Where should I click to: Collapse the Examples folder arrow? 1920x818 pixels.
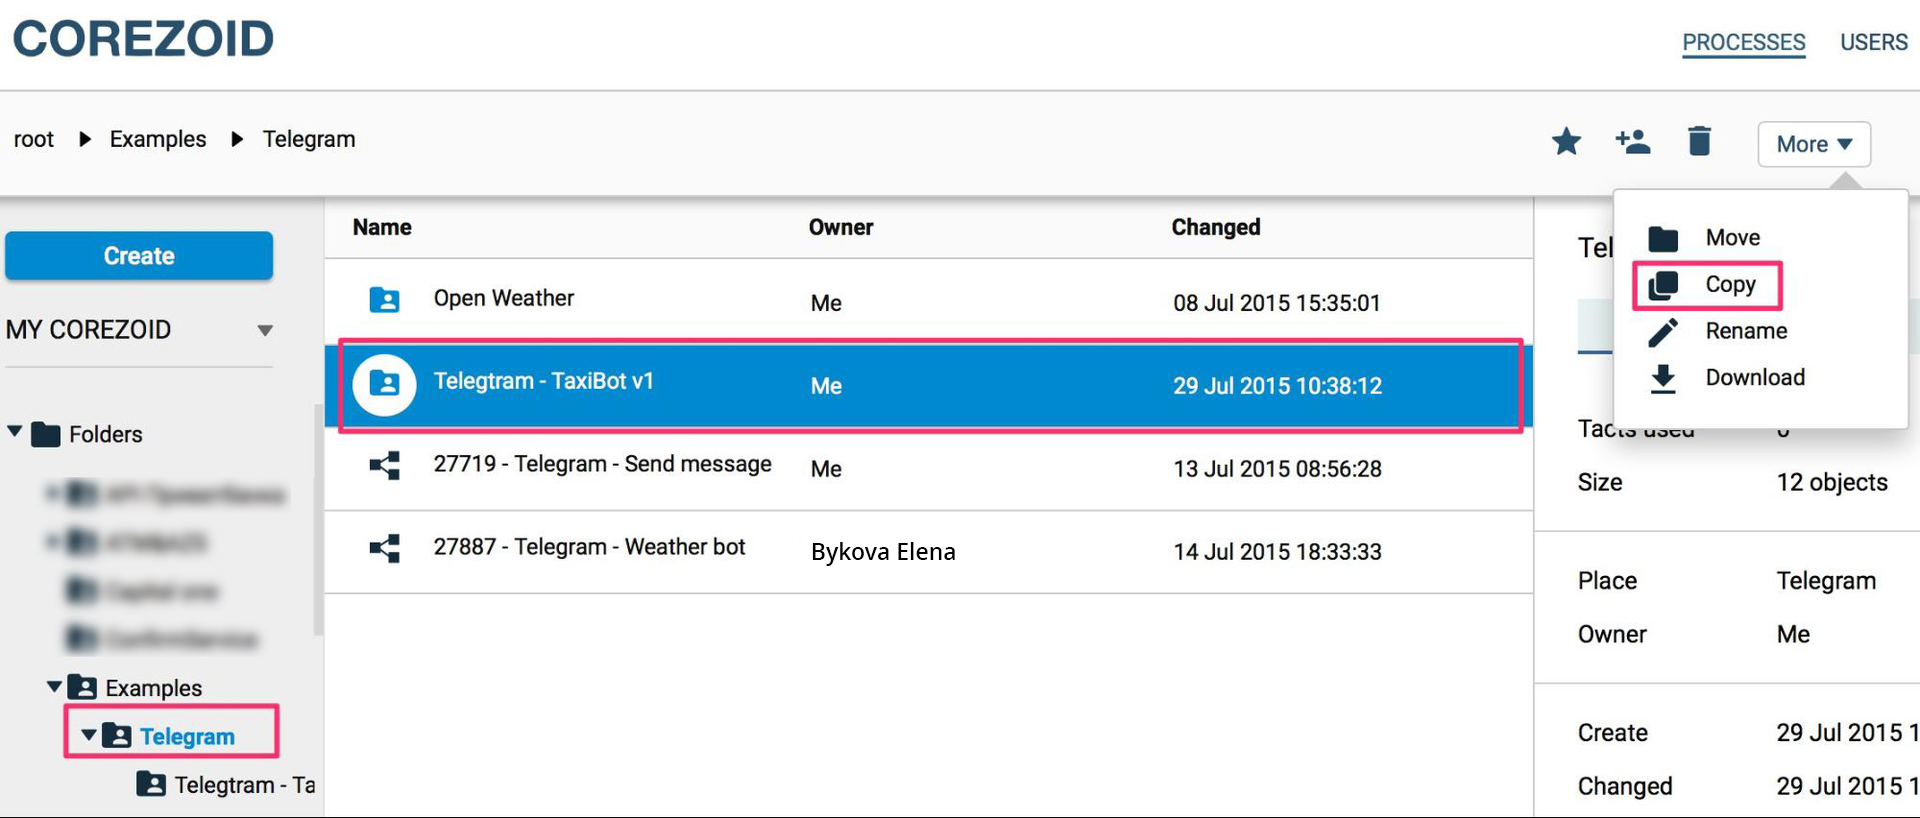54,687
